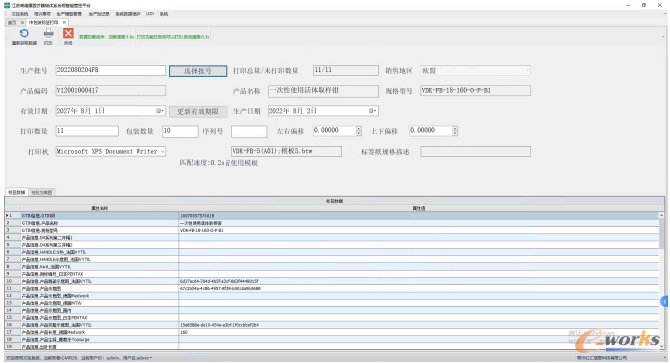Click the GUID value starting 6d37 in row 10

coord(219,281)
